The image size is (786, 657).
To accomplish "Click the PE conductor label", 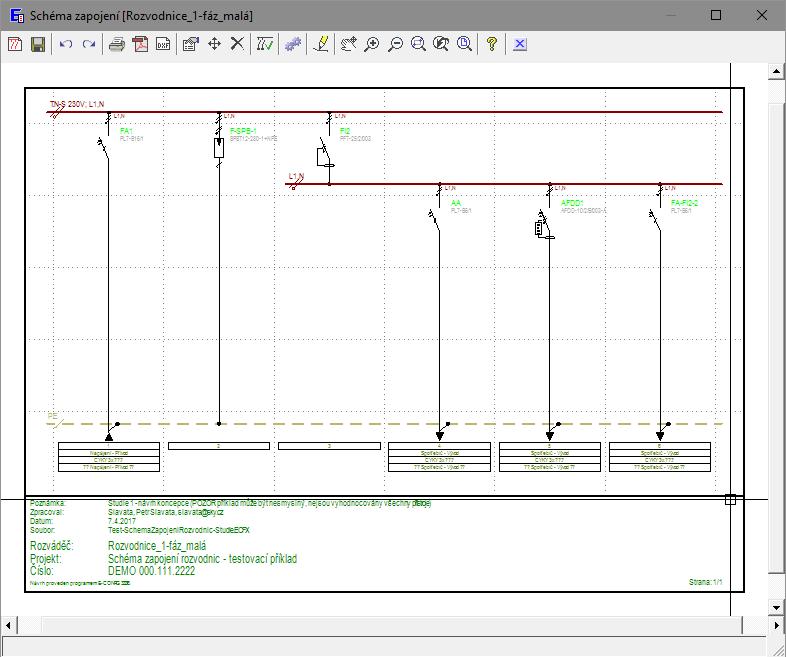I will coord(53,416).
